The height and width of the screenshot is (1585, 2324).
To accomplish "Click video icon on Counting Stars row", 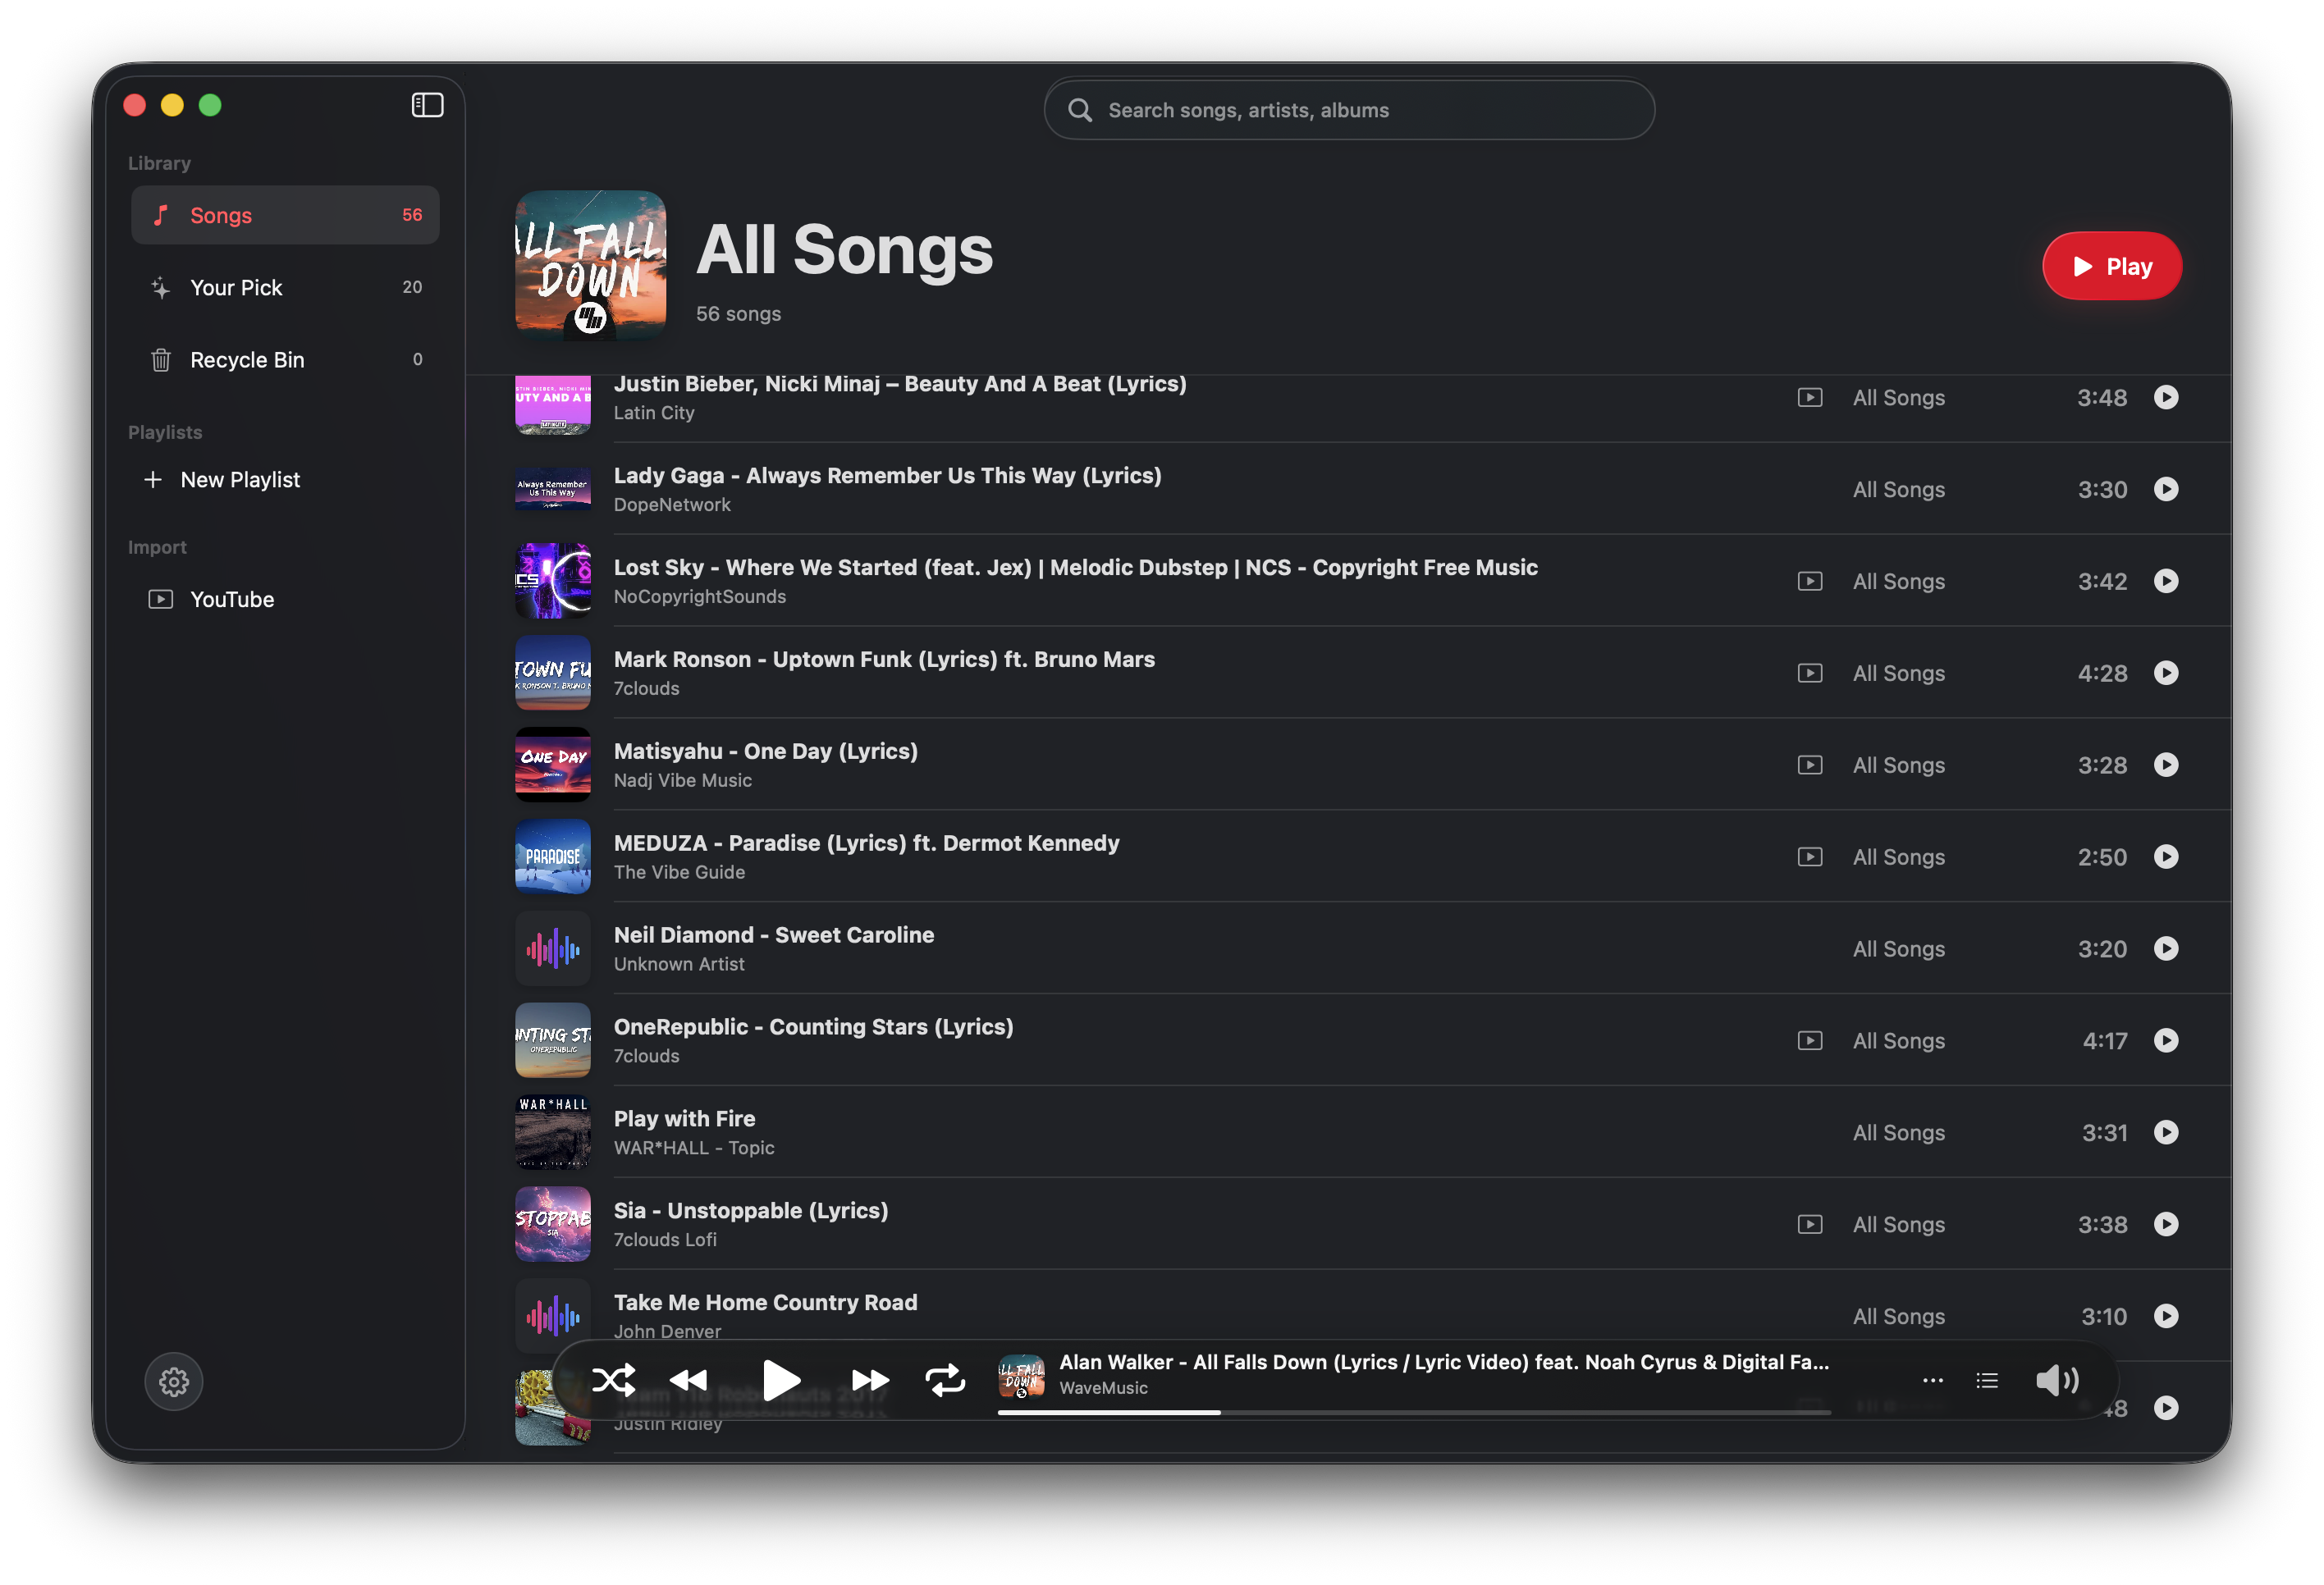I will click(1810, 1041).
